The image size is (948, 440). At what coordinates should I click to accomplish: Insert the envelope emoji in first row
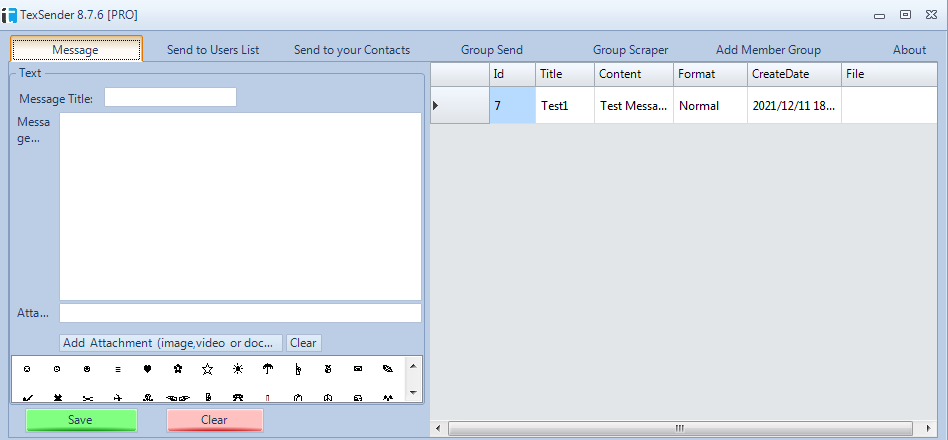[x=358, y=368]
